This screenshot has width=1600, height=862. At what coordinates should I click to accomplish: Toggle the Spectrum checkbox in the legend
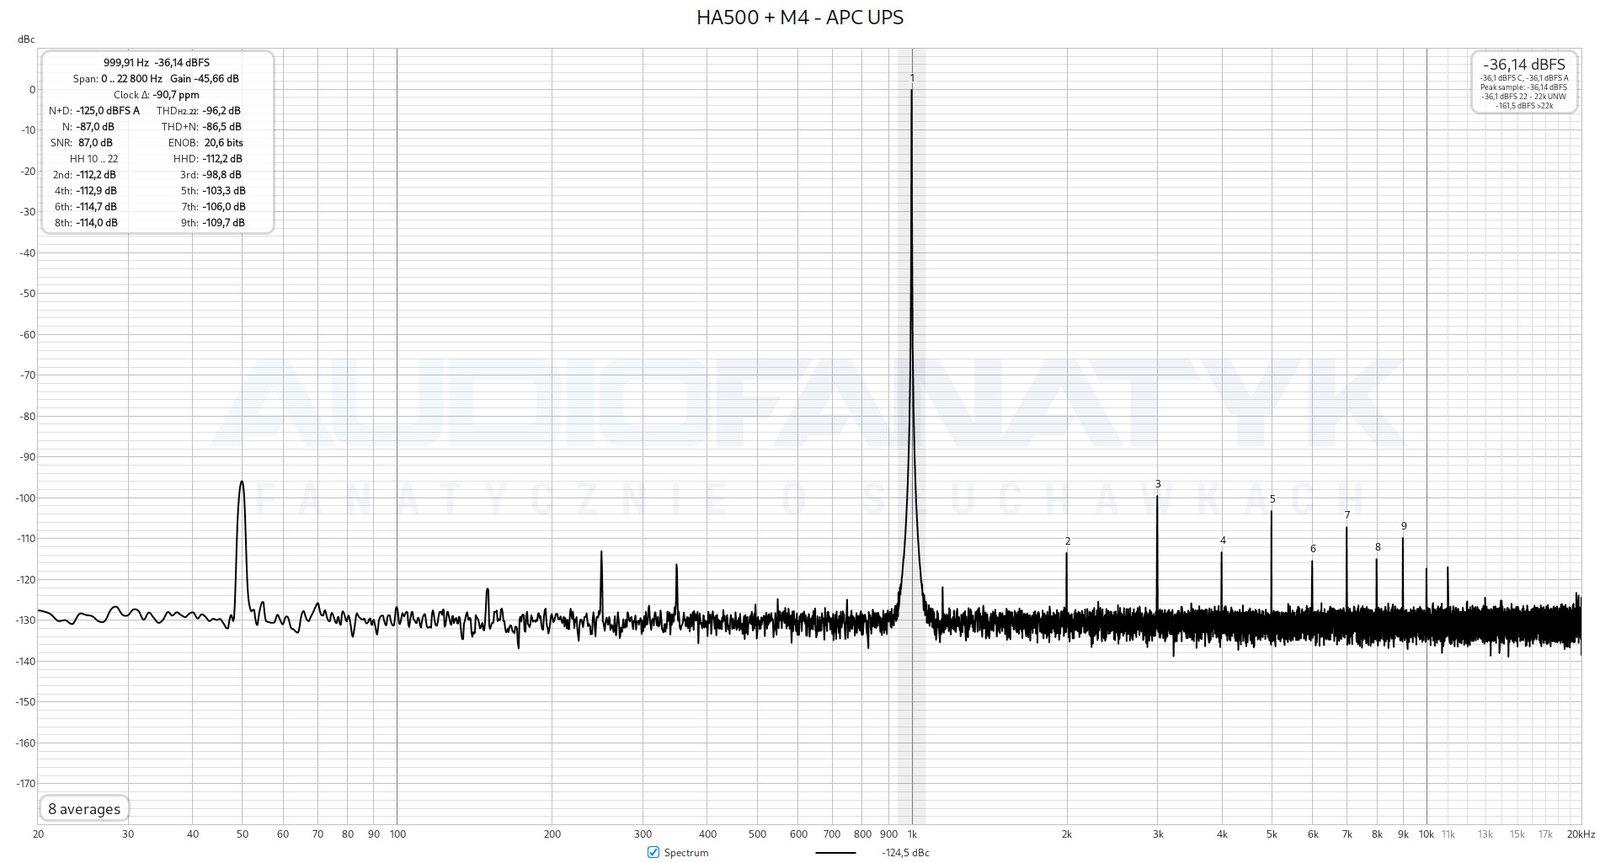(x=654, y=852)
